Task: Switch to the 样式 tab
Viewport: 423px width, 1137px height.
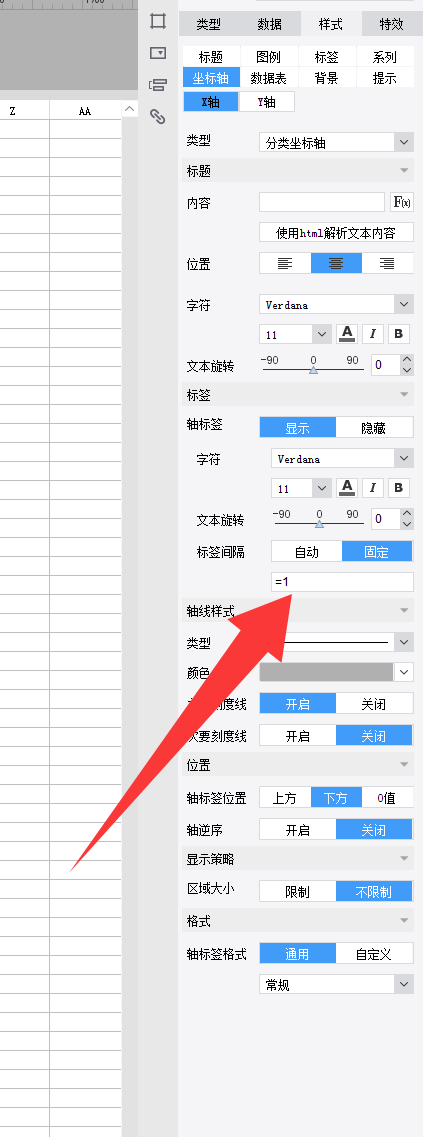Action: [x=331, y=24]
